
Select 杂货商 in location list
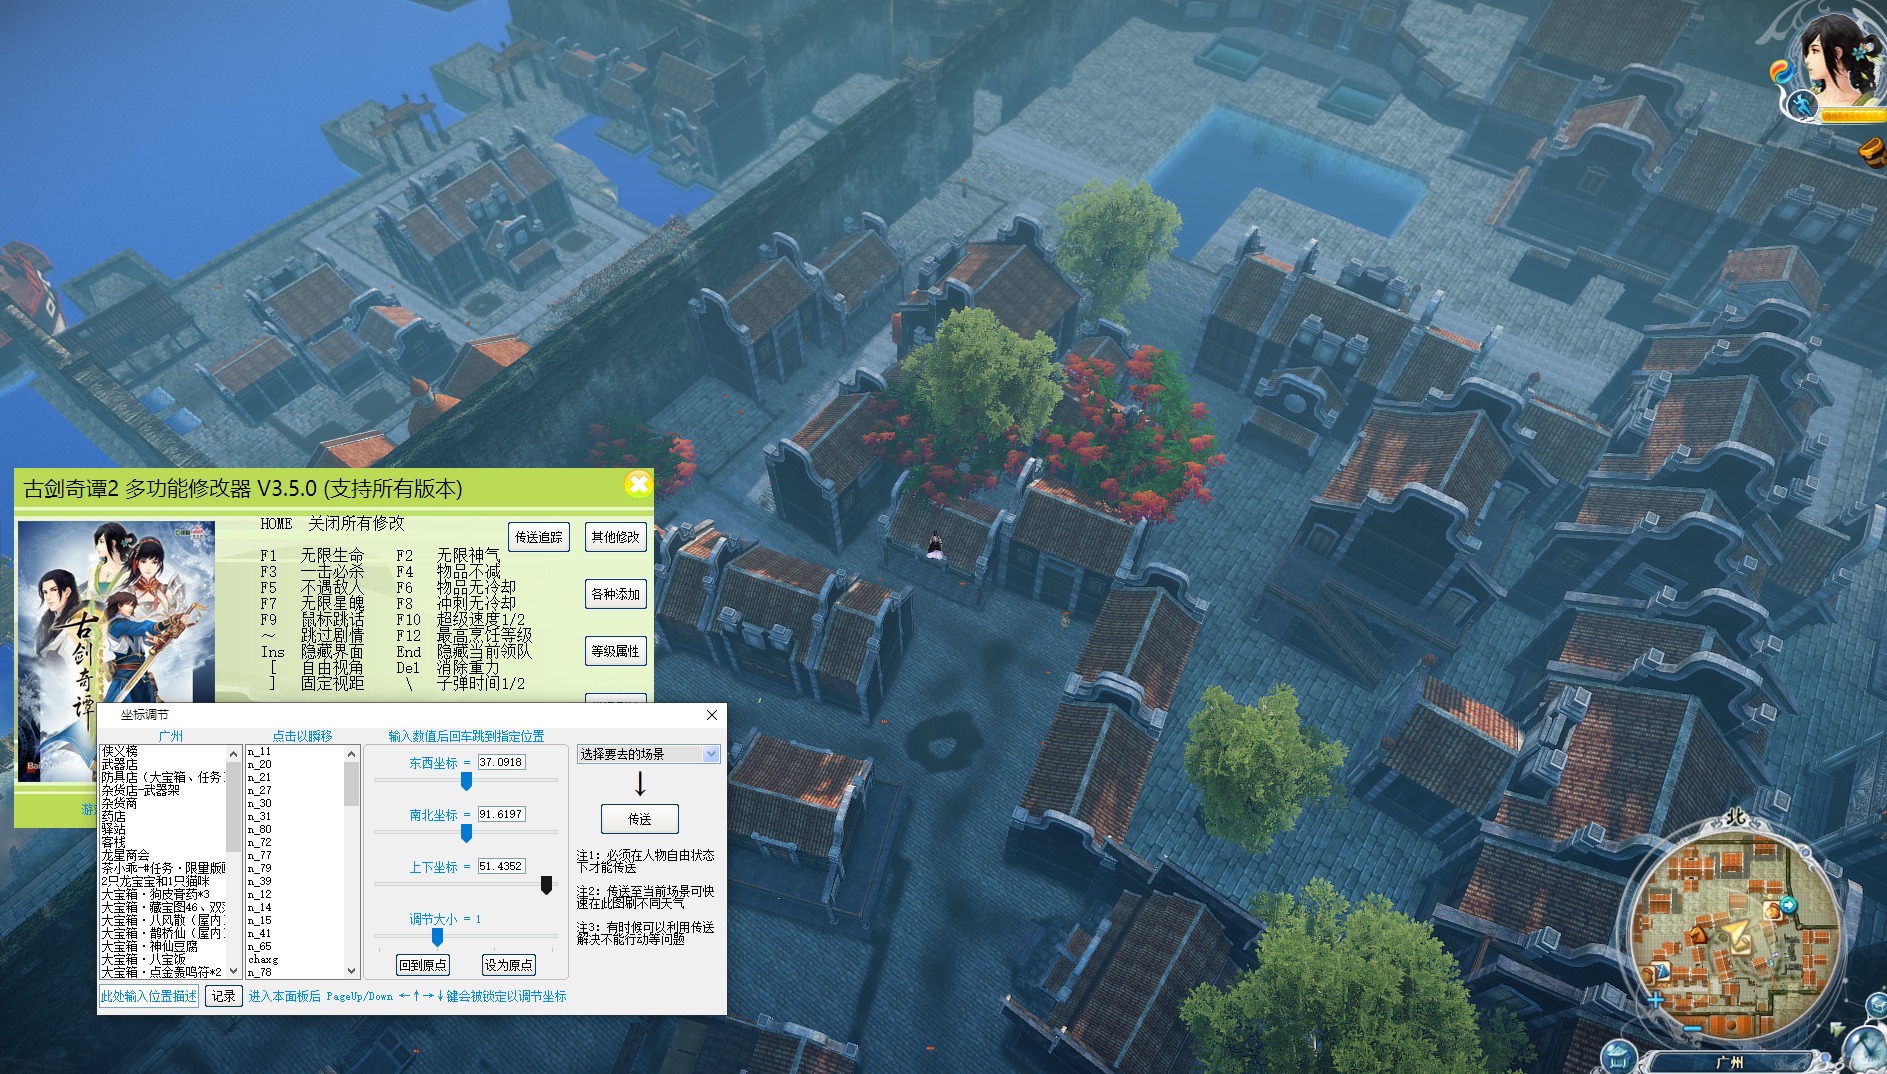[x=119, y=803]
